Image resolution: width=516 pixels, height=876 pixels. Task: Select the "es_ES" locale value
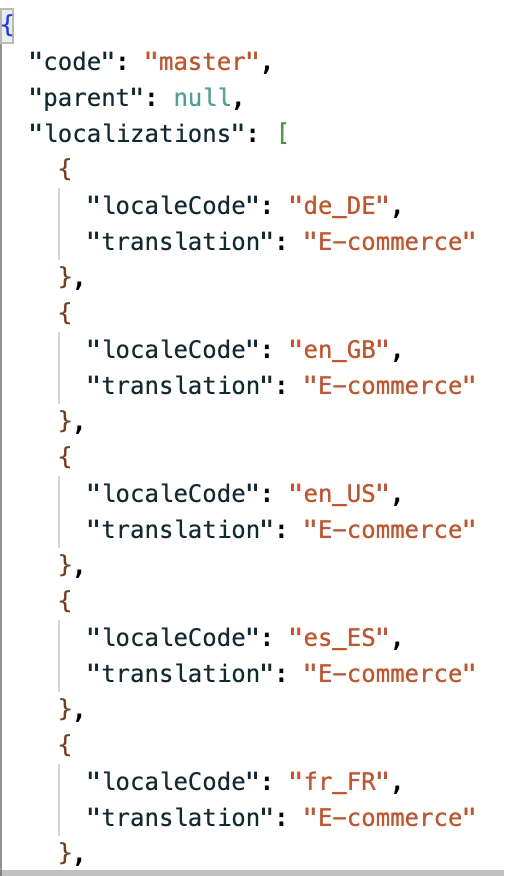pyautogui.click(x=339, y=638)
